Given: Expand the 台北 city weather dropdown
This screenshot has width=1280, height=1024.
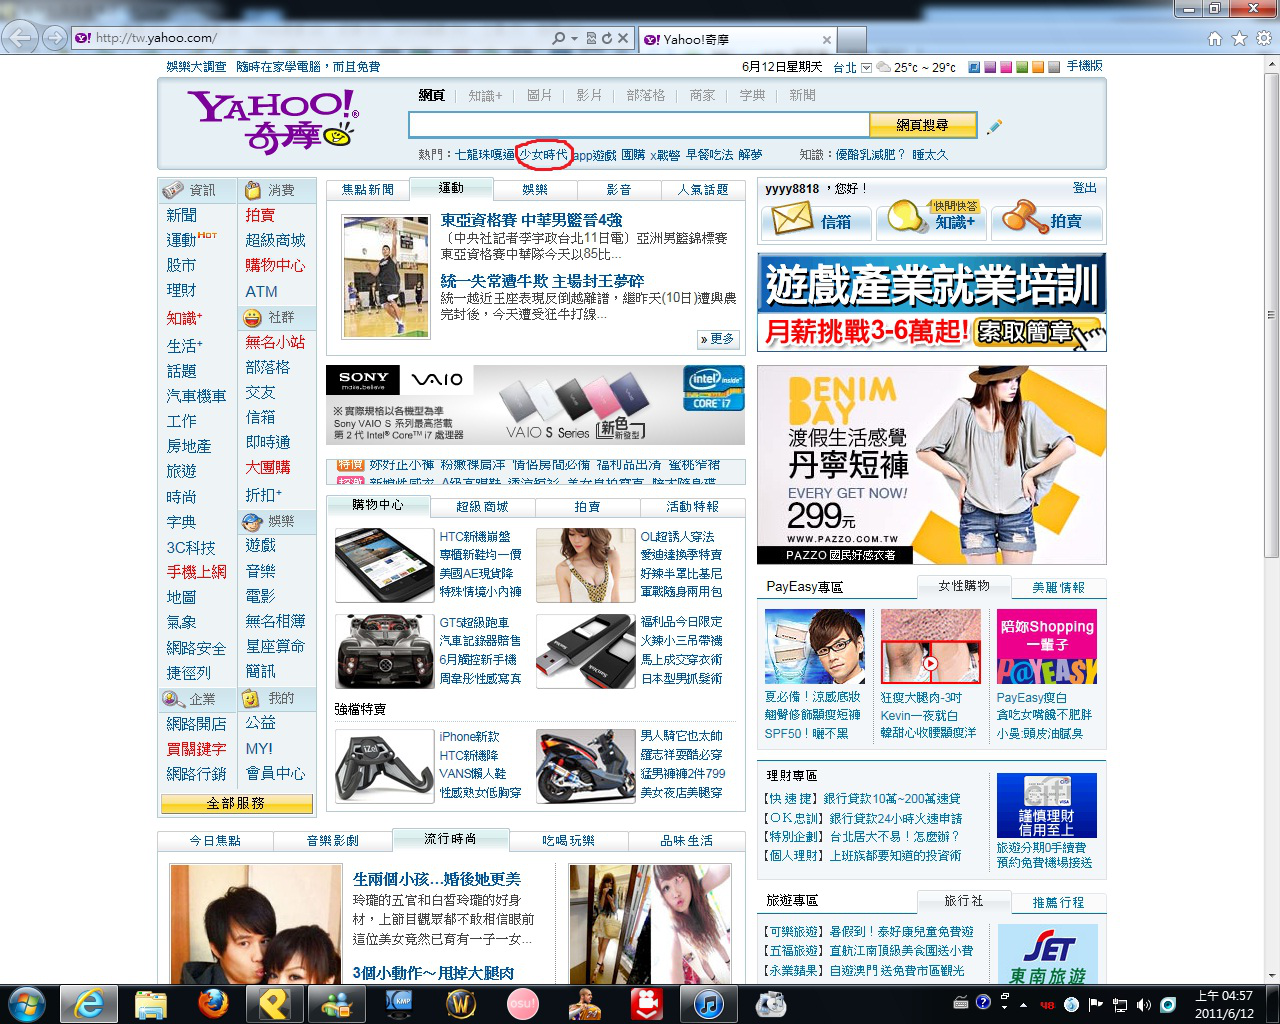Looking at the screenshot, I should pos(866,68).
